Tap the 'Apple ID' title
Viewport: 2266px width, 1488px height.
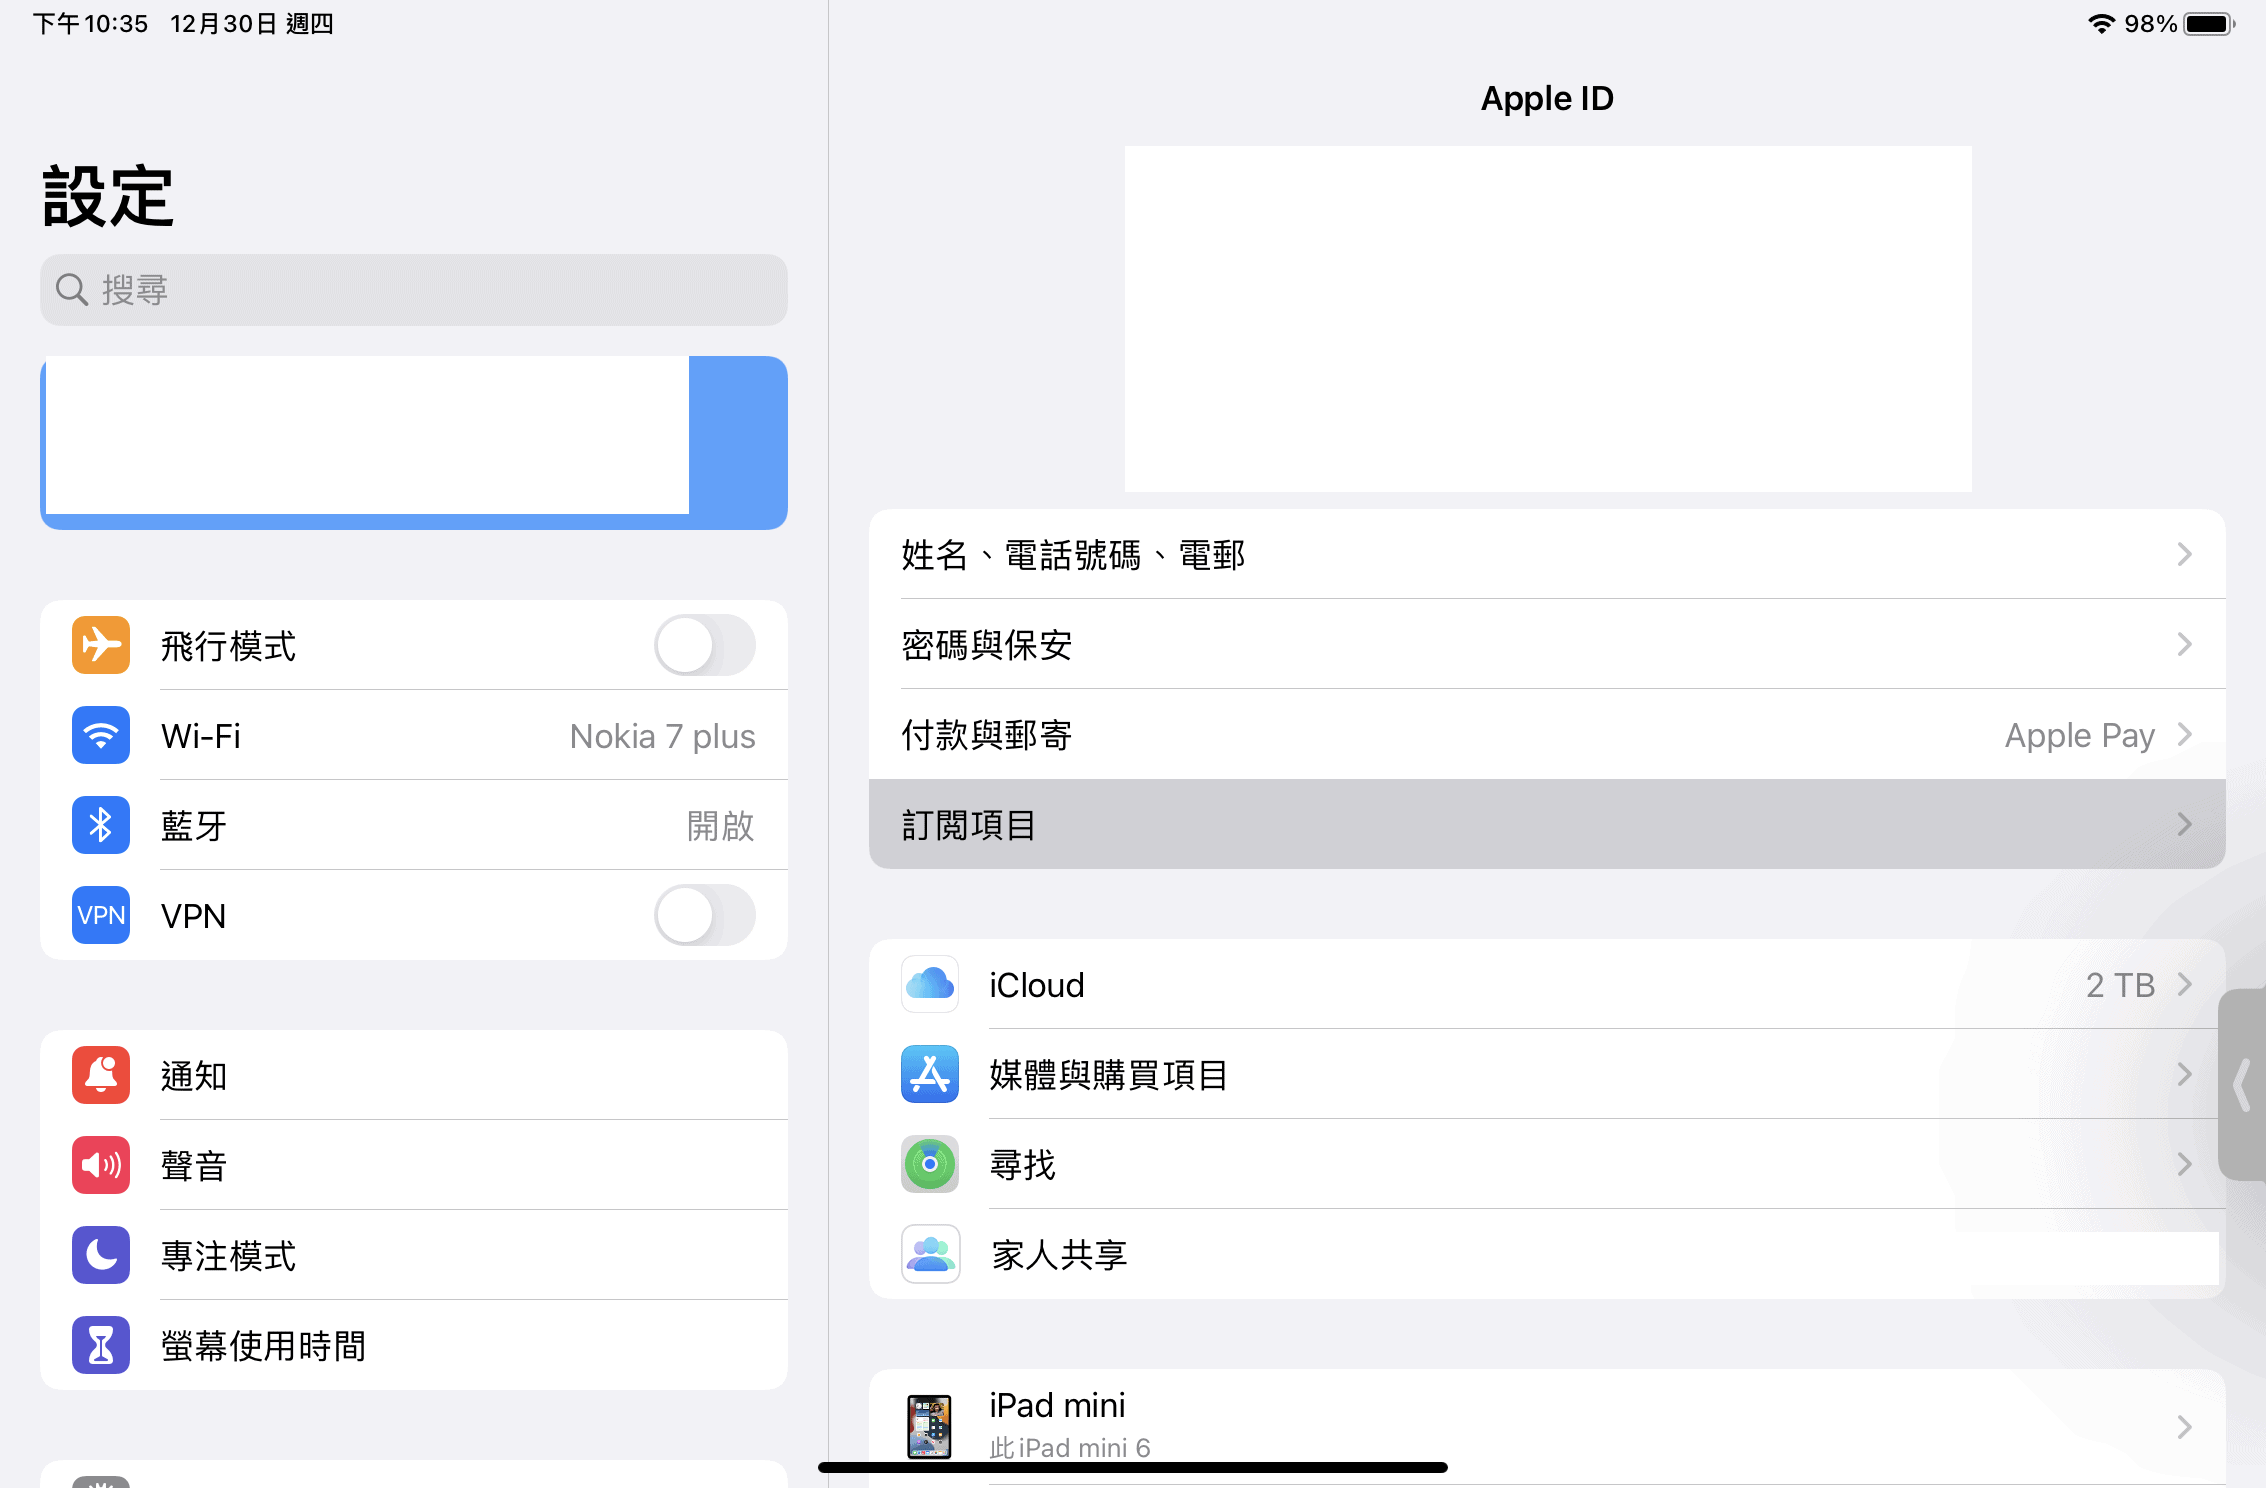point(1547,98)
